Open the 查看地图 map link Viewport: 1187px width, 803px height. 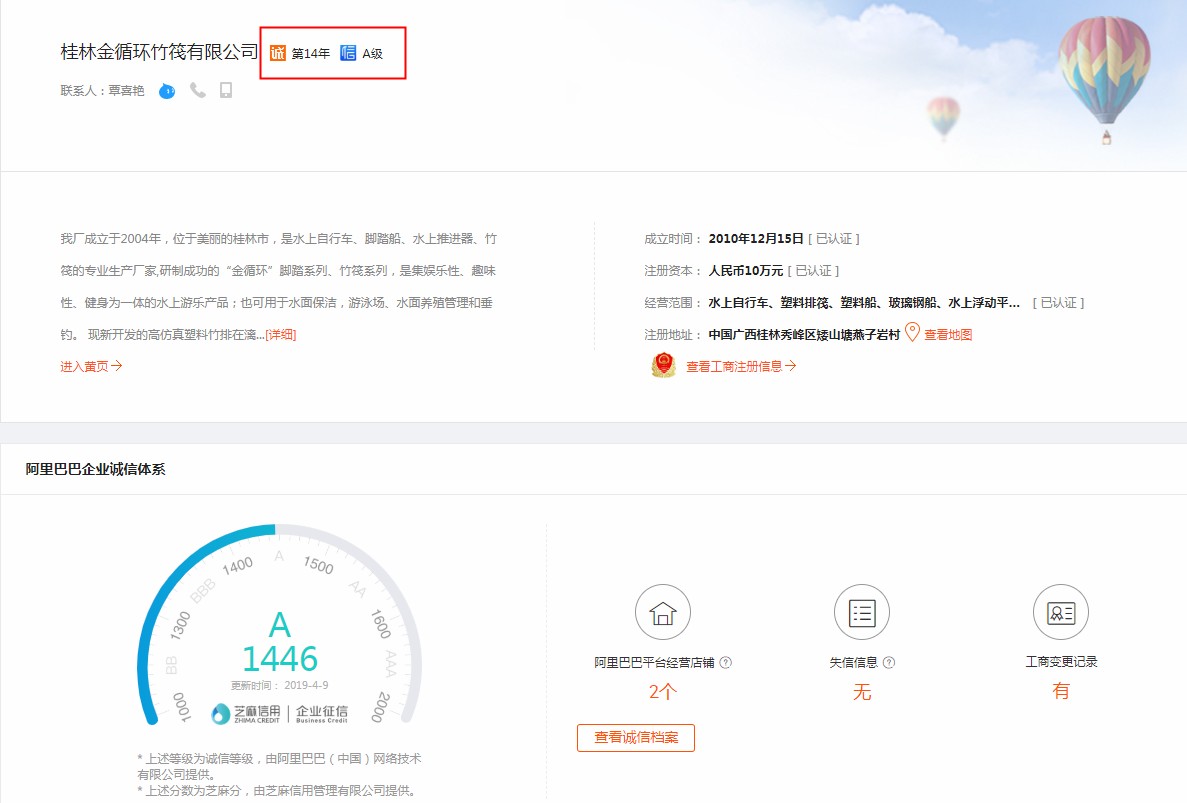948,335
